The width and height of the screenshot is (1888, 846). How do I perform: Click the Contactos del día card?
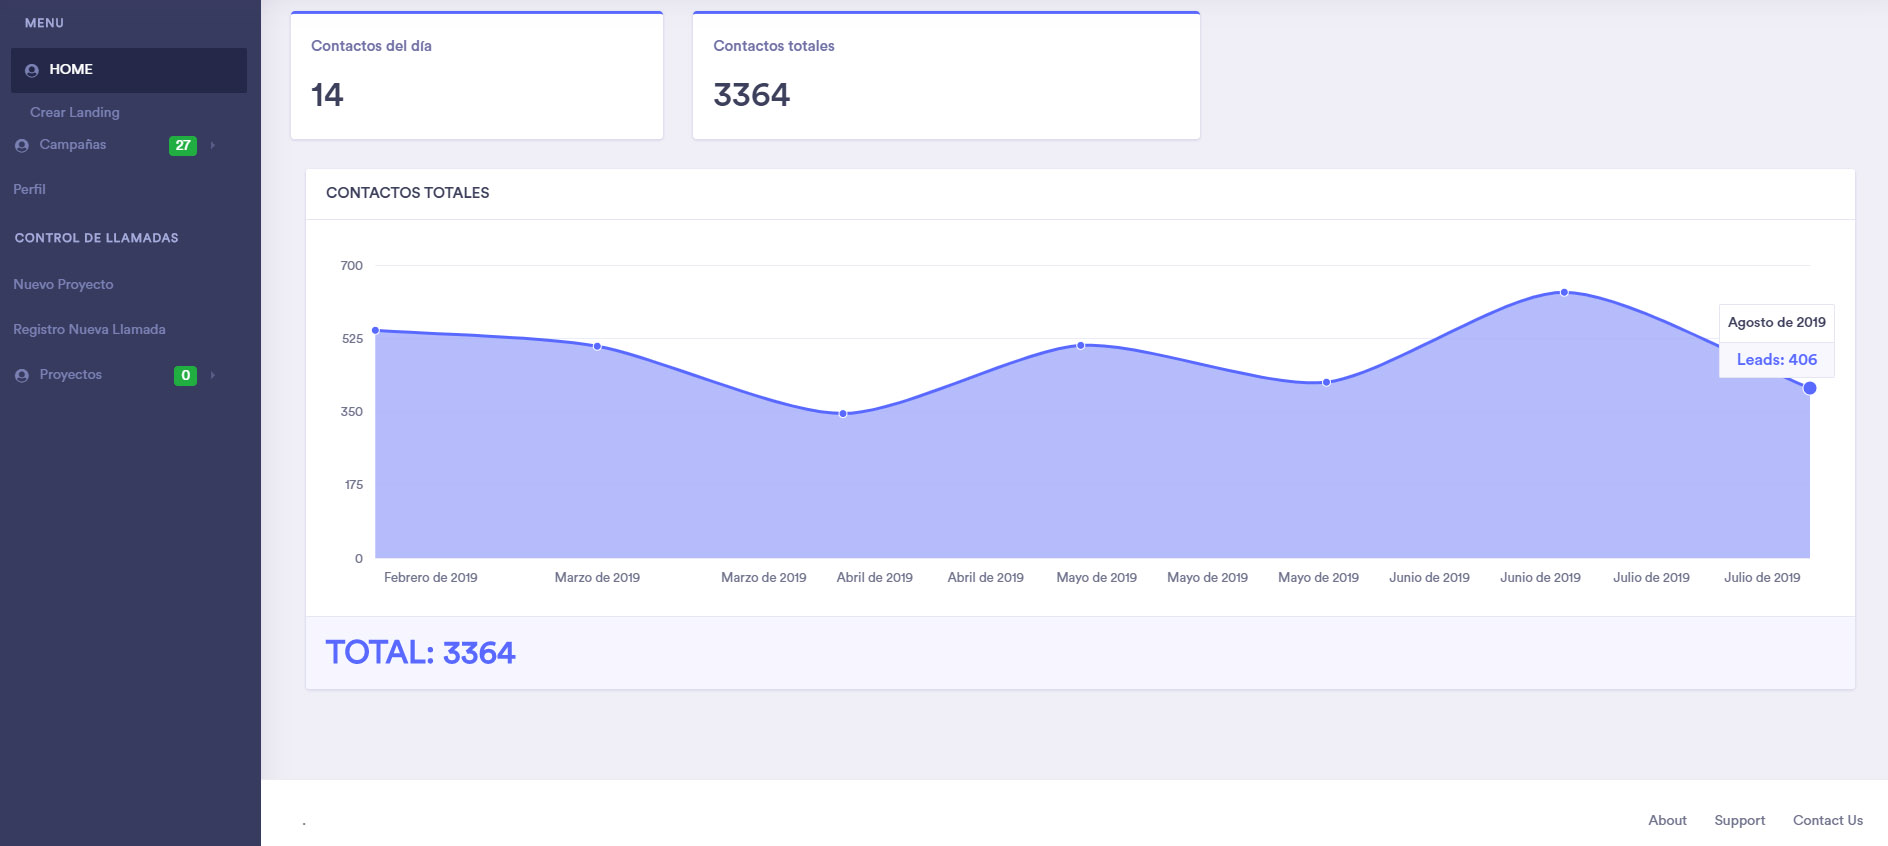tap(476, 76)
